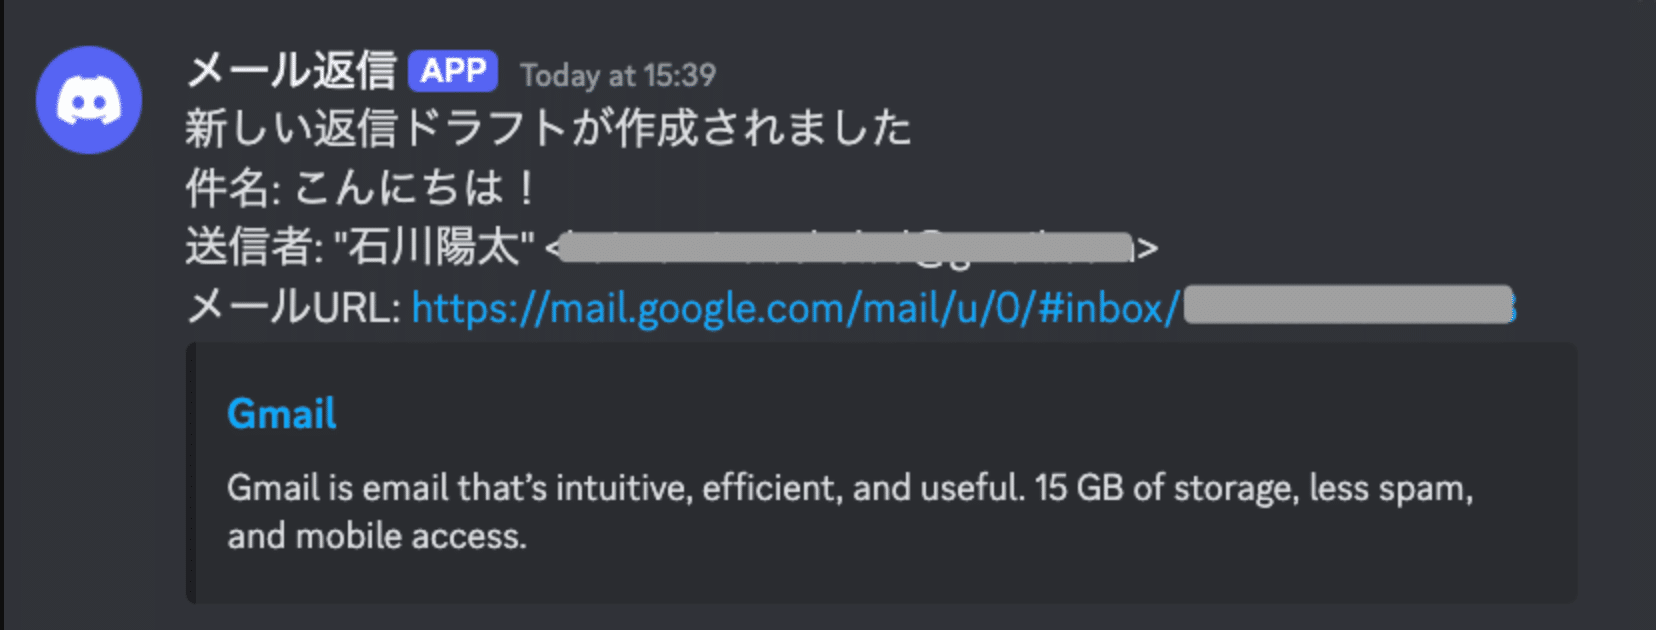Viewport: 1656px width, 630px height.
Task: Click the 新しい返信ドラフトが作成されました message line
Action: [x=548, y=129]
